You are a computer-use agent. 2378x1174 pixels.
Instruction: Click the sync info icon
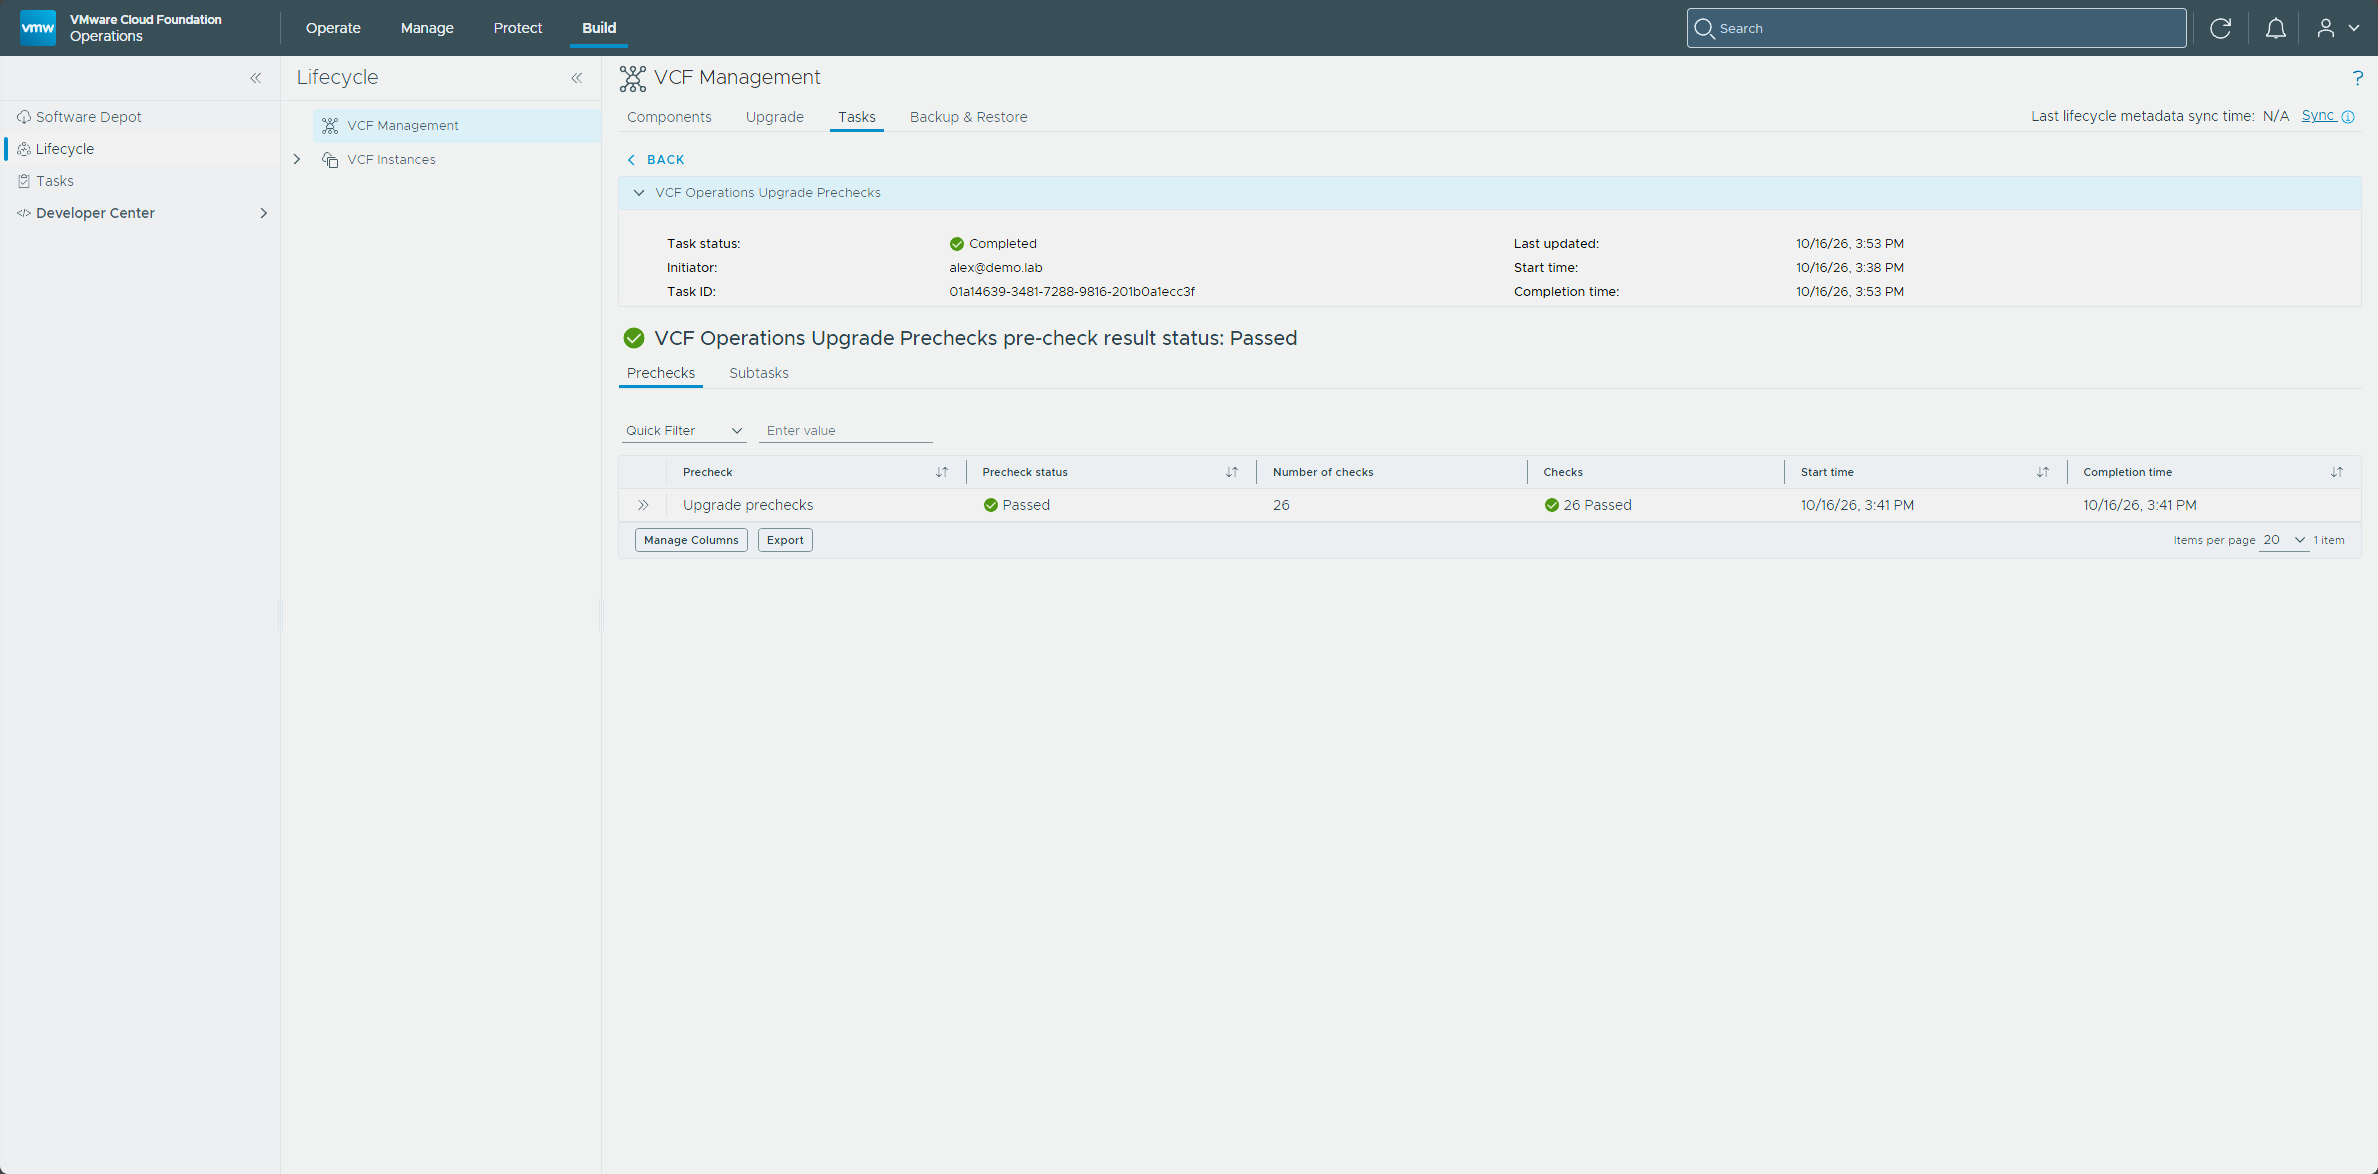coord(2348,117)
